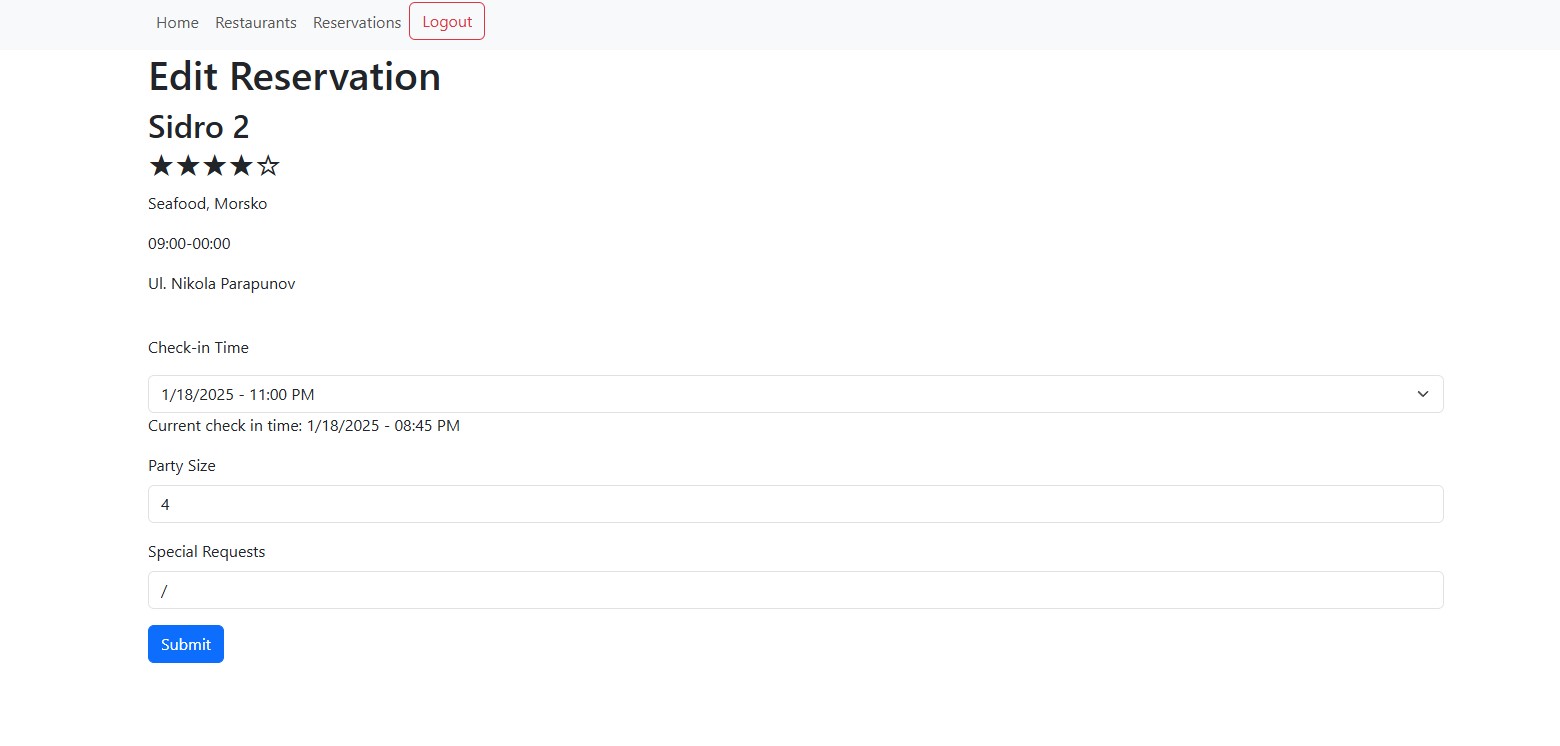Click the Special Requests label
Screen dimensions: 1560x746
coord(207,552)
